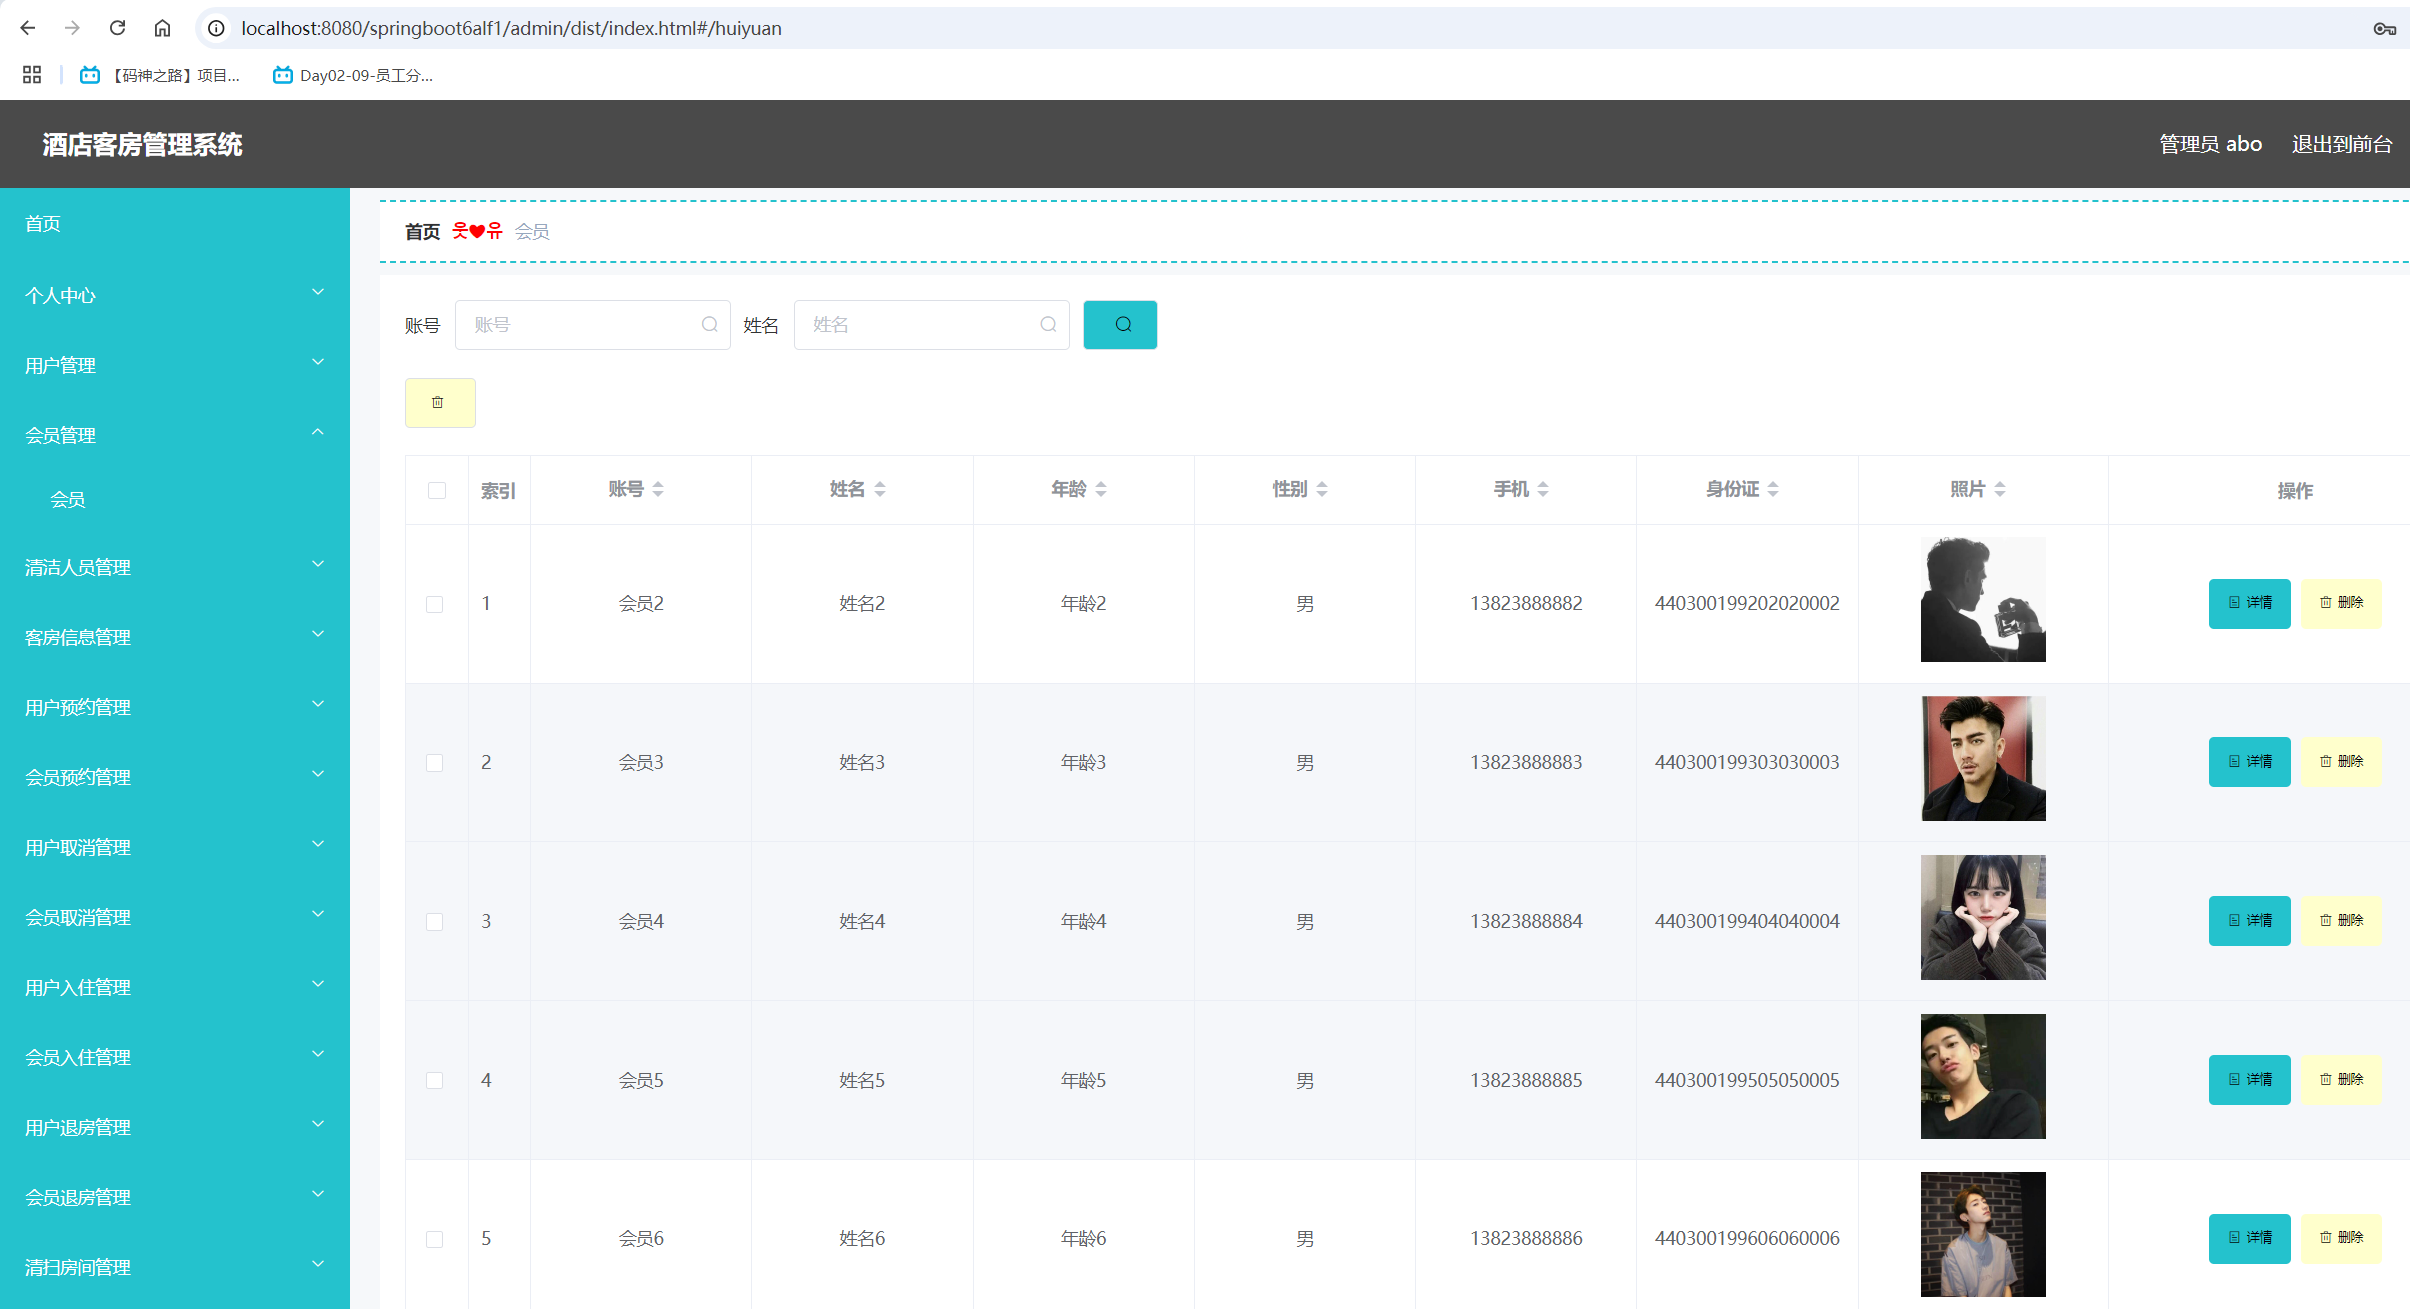
Task: Click 删除 button for 会员5
Action: tap(2340, 1080)
